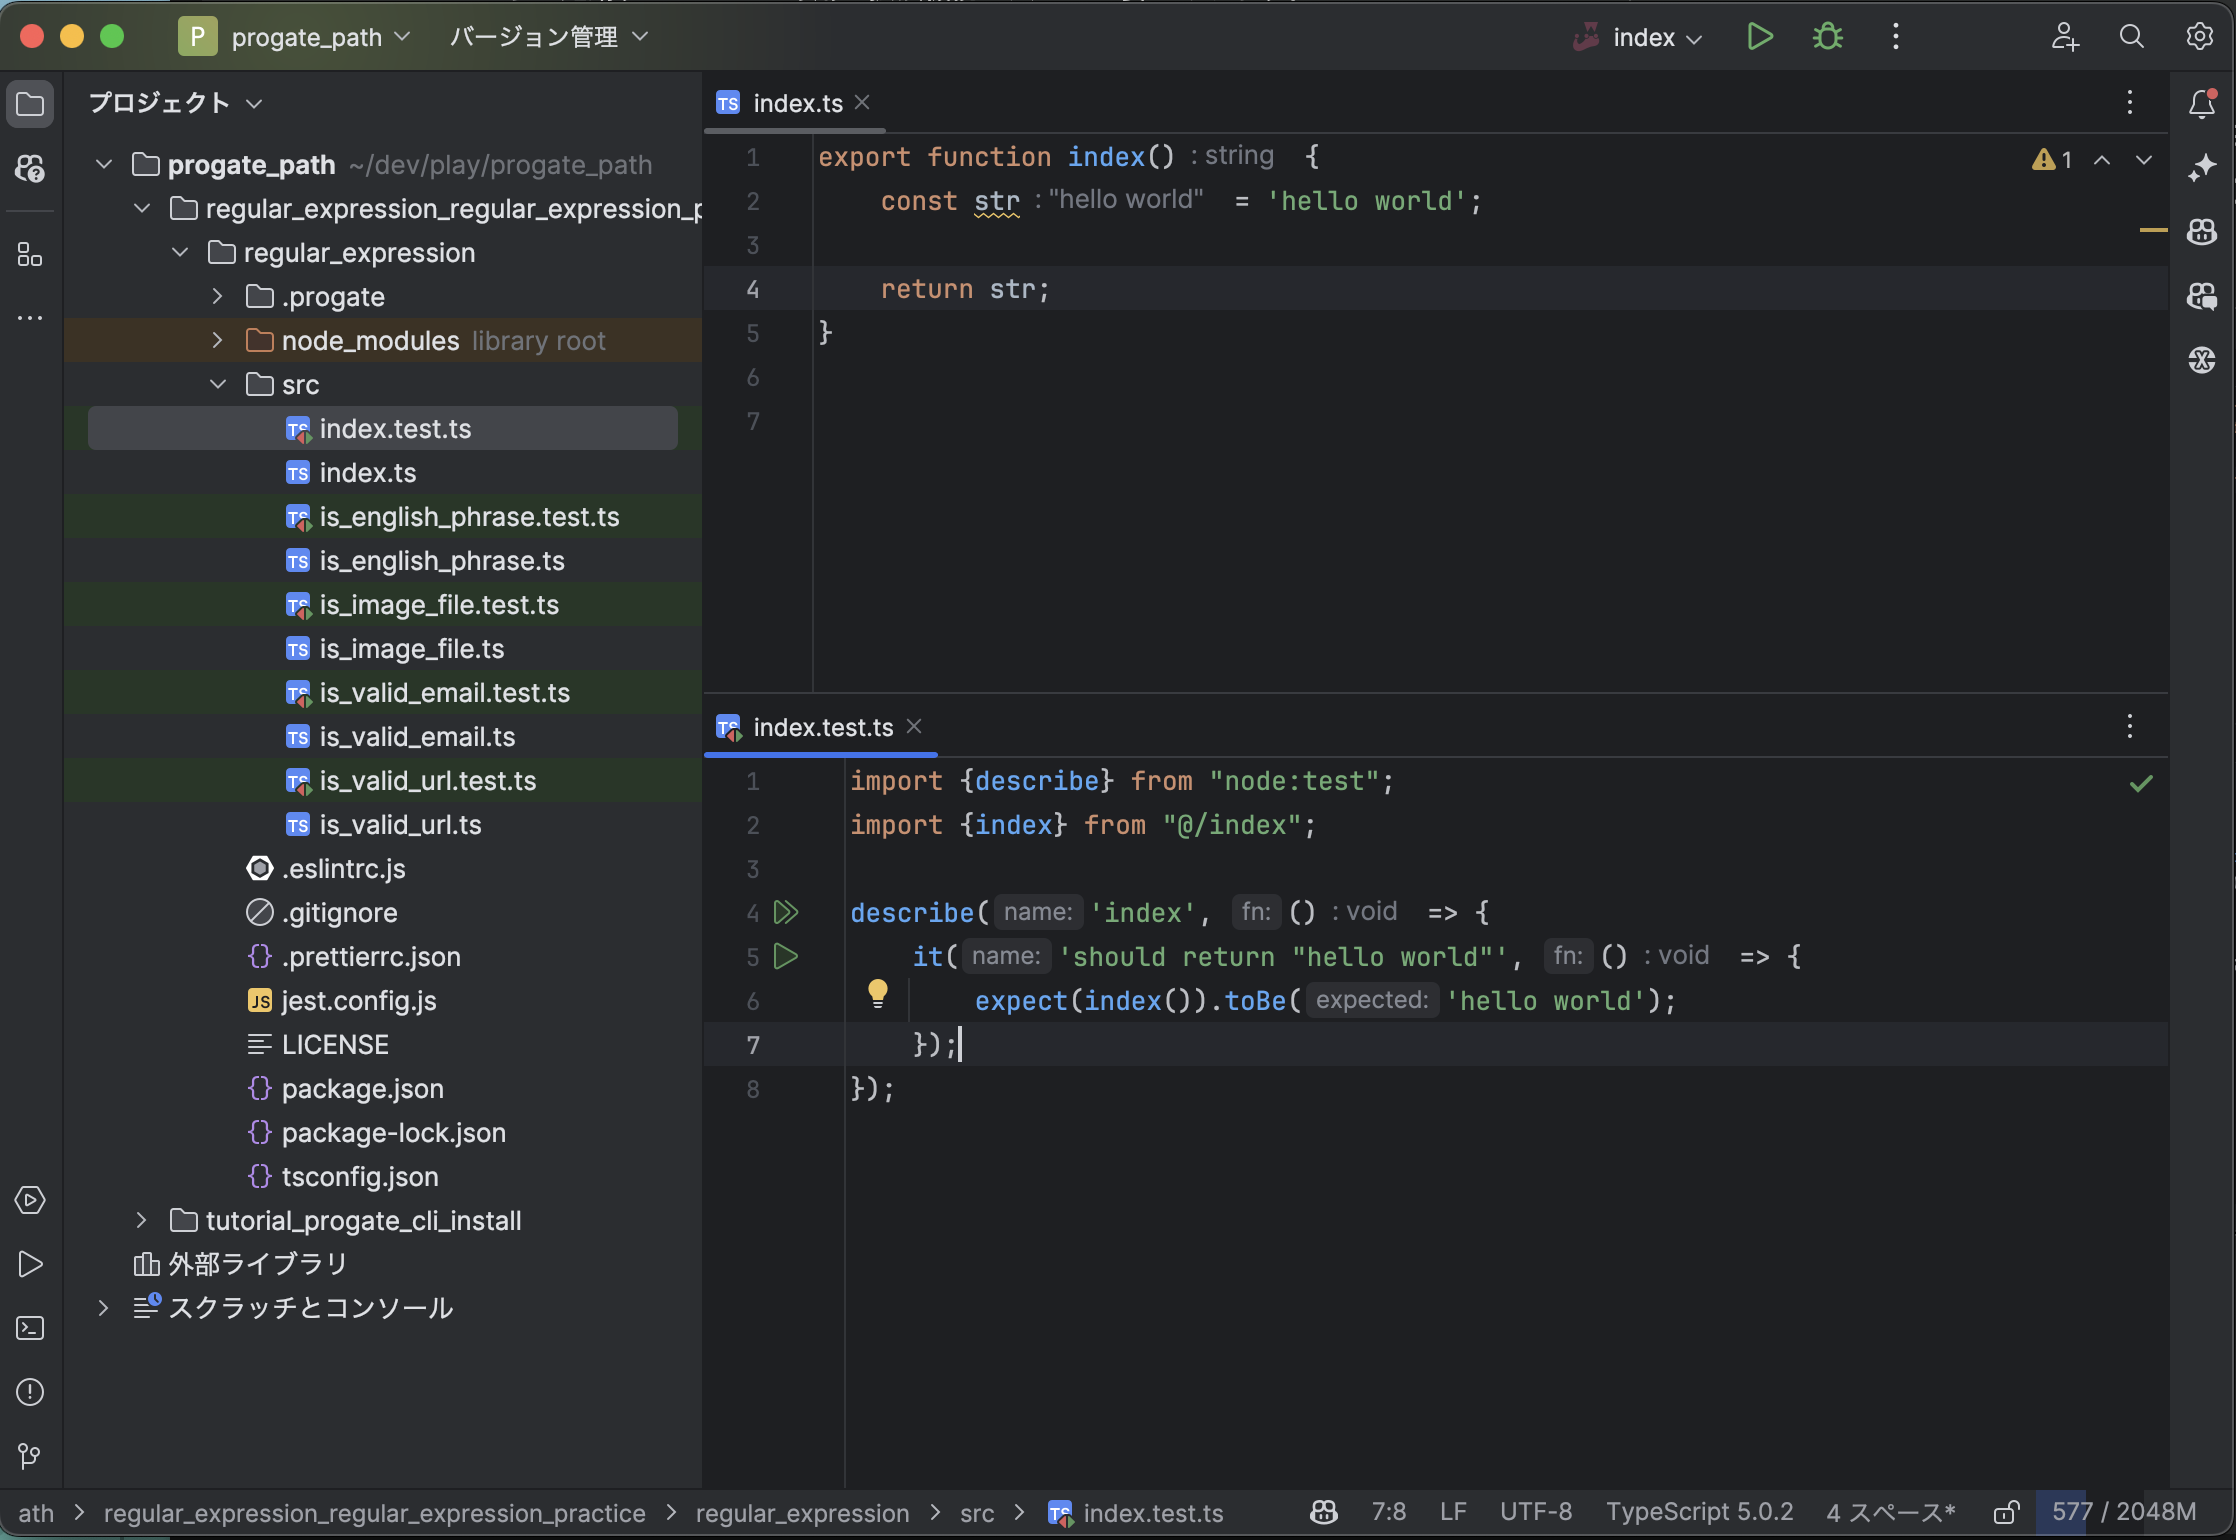2236x1540 pixels.
Task: Click the green Run button in toolbar
Action: click(1759, 37)
